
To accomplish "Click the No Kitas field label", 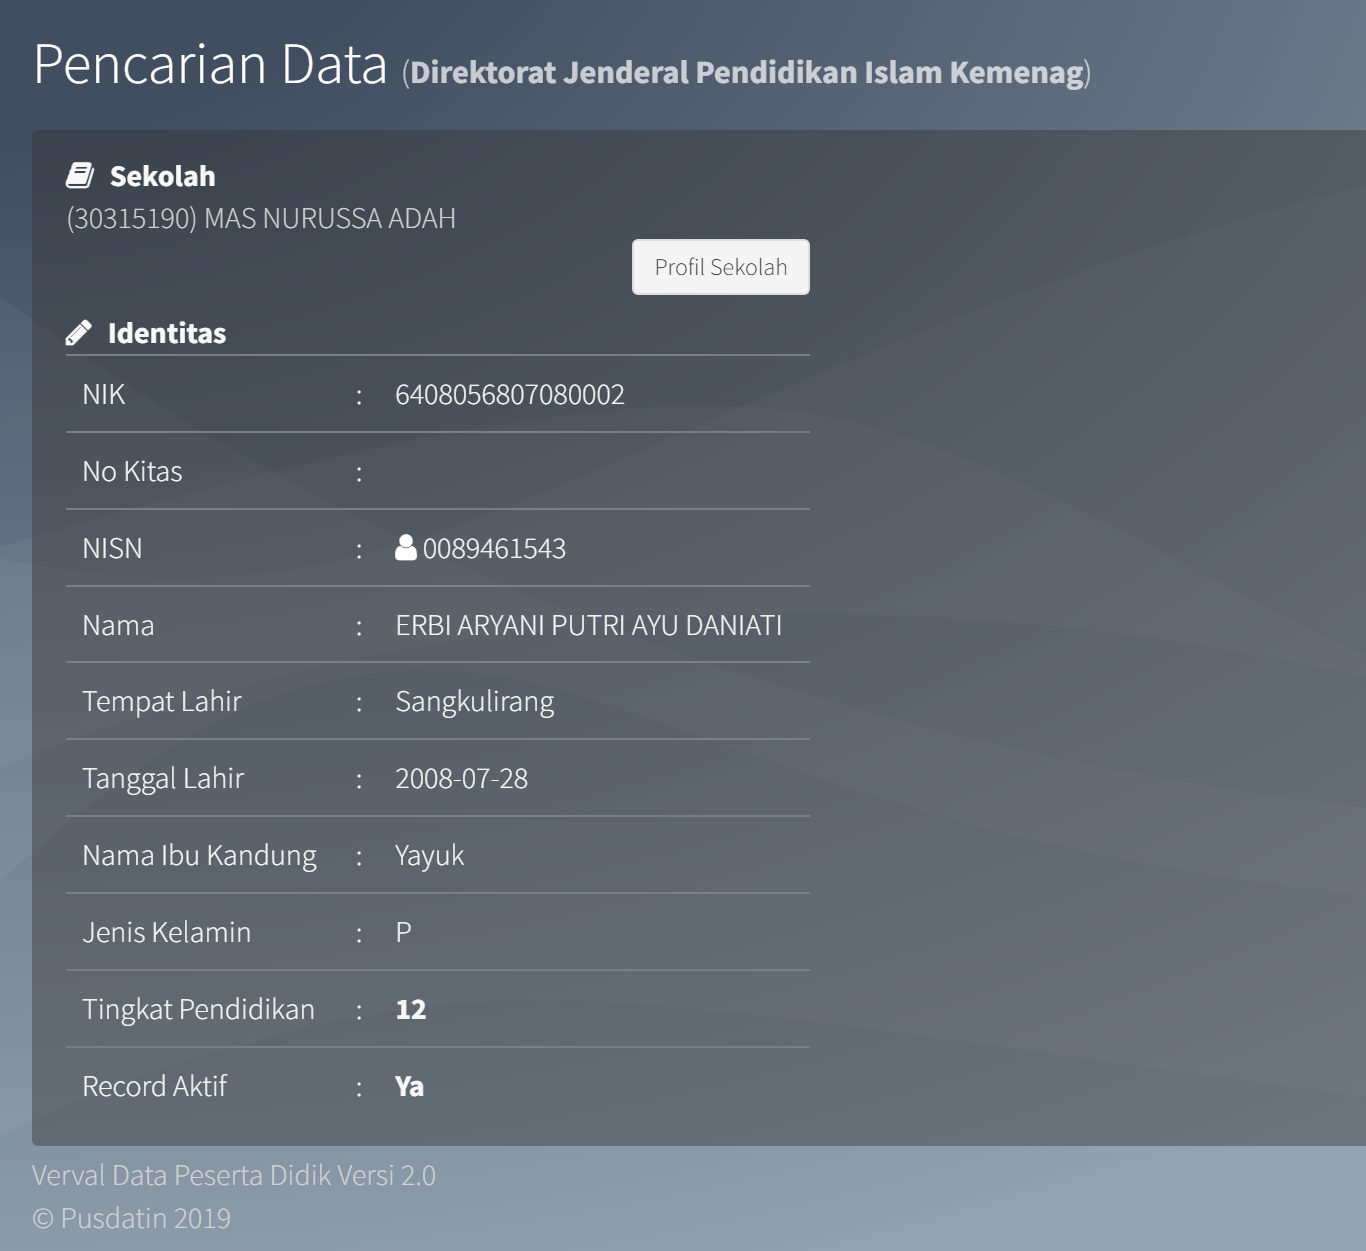I will click(x=132, y=472).
